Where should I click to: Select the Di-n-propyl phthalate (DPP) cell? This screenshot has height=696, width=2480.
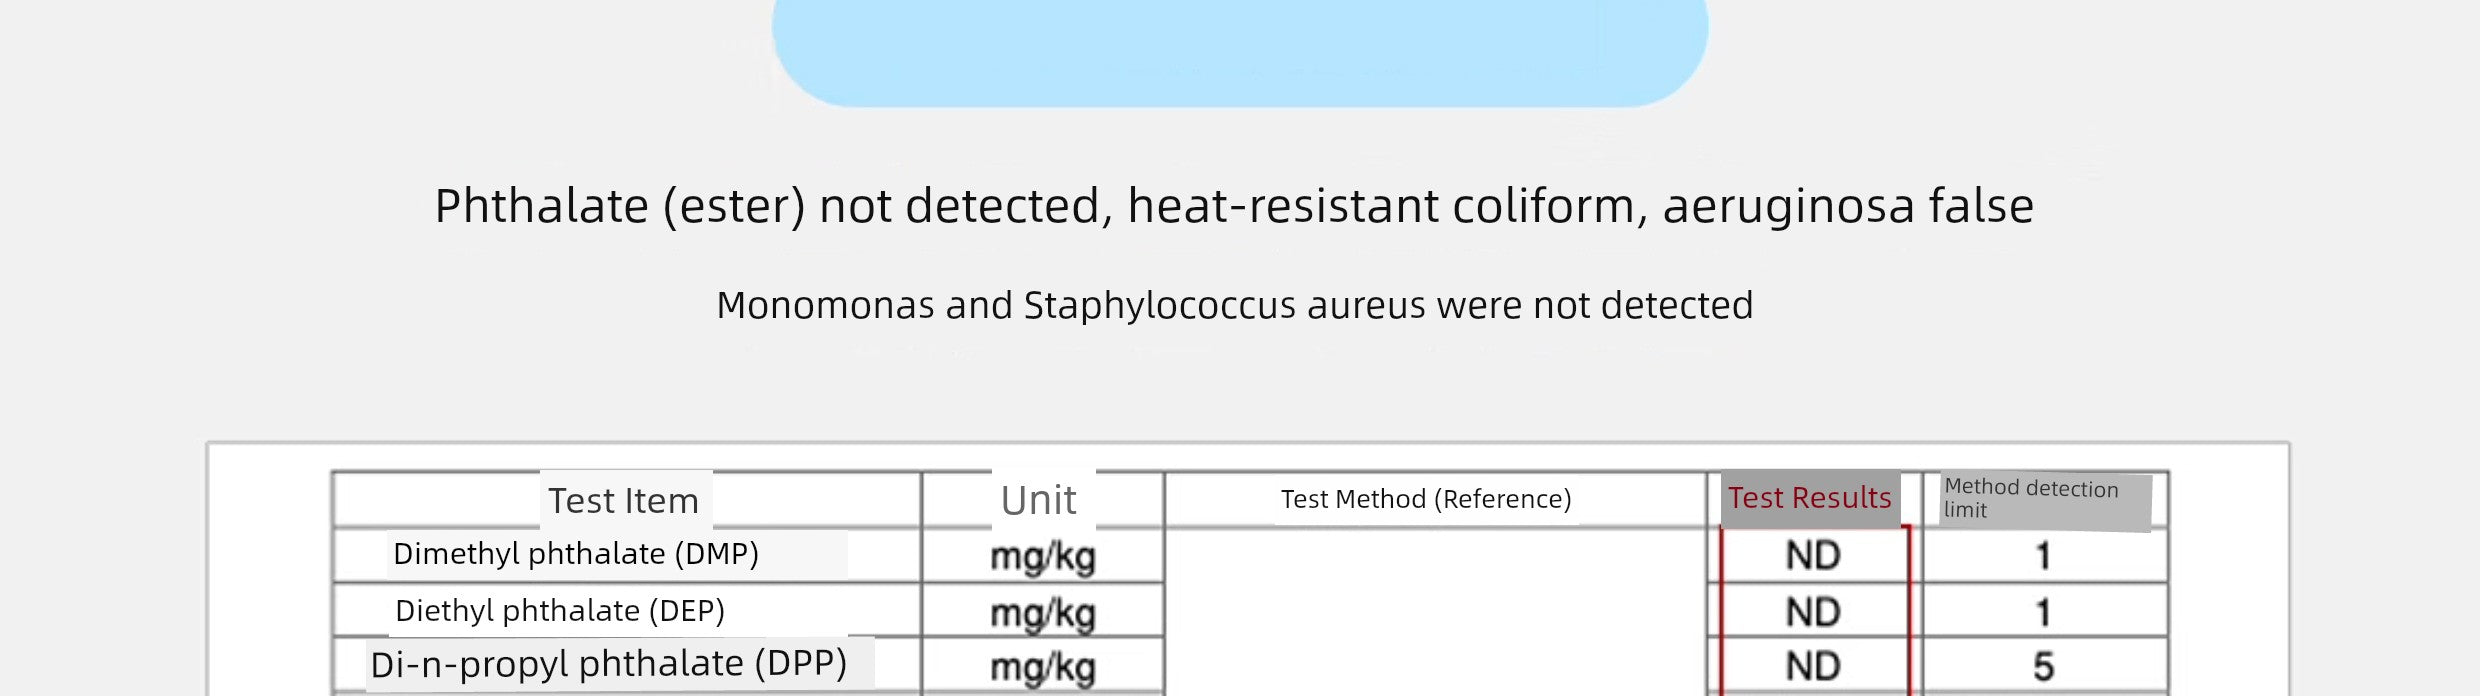pos(609,664)
